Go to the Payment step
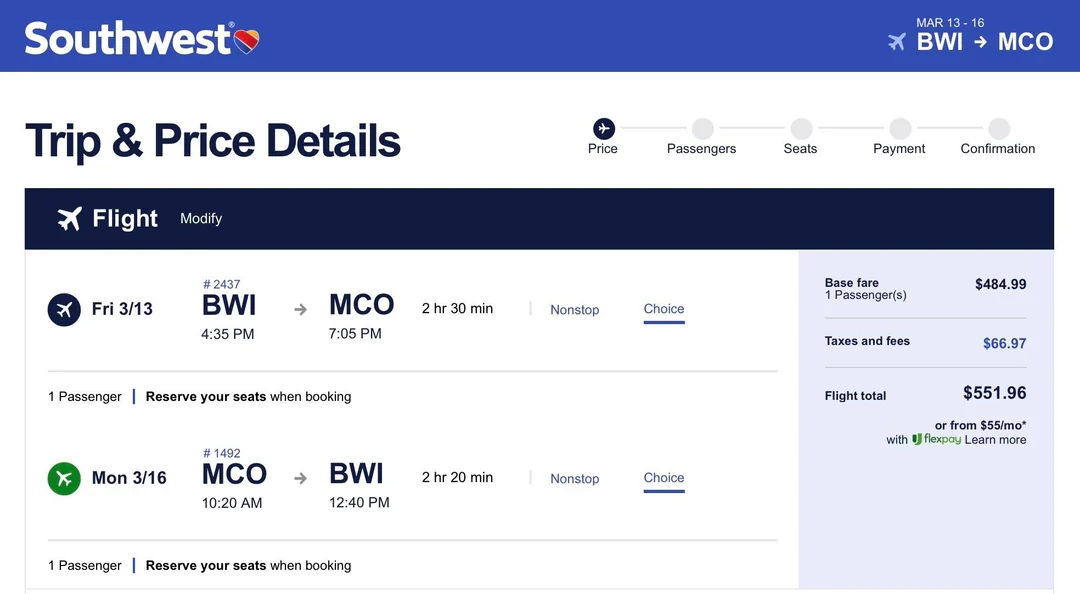 click(x=900, y=128)
